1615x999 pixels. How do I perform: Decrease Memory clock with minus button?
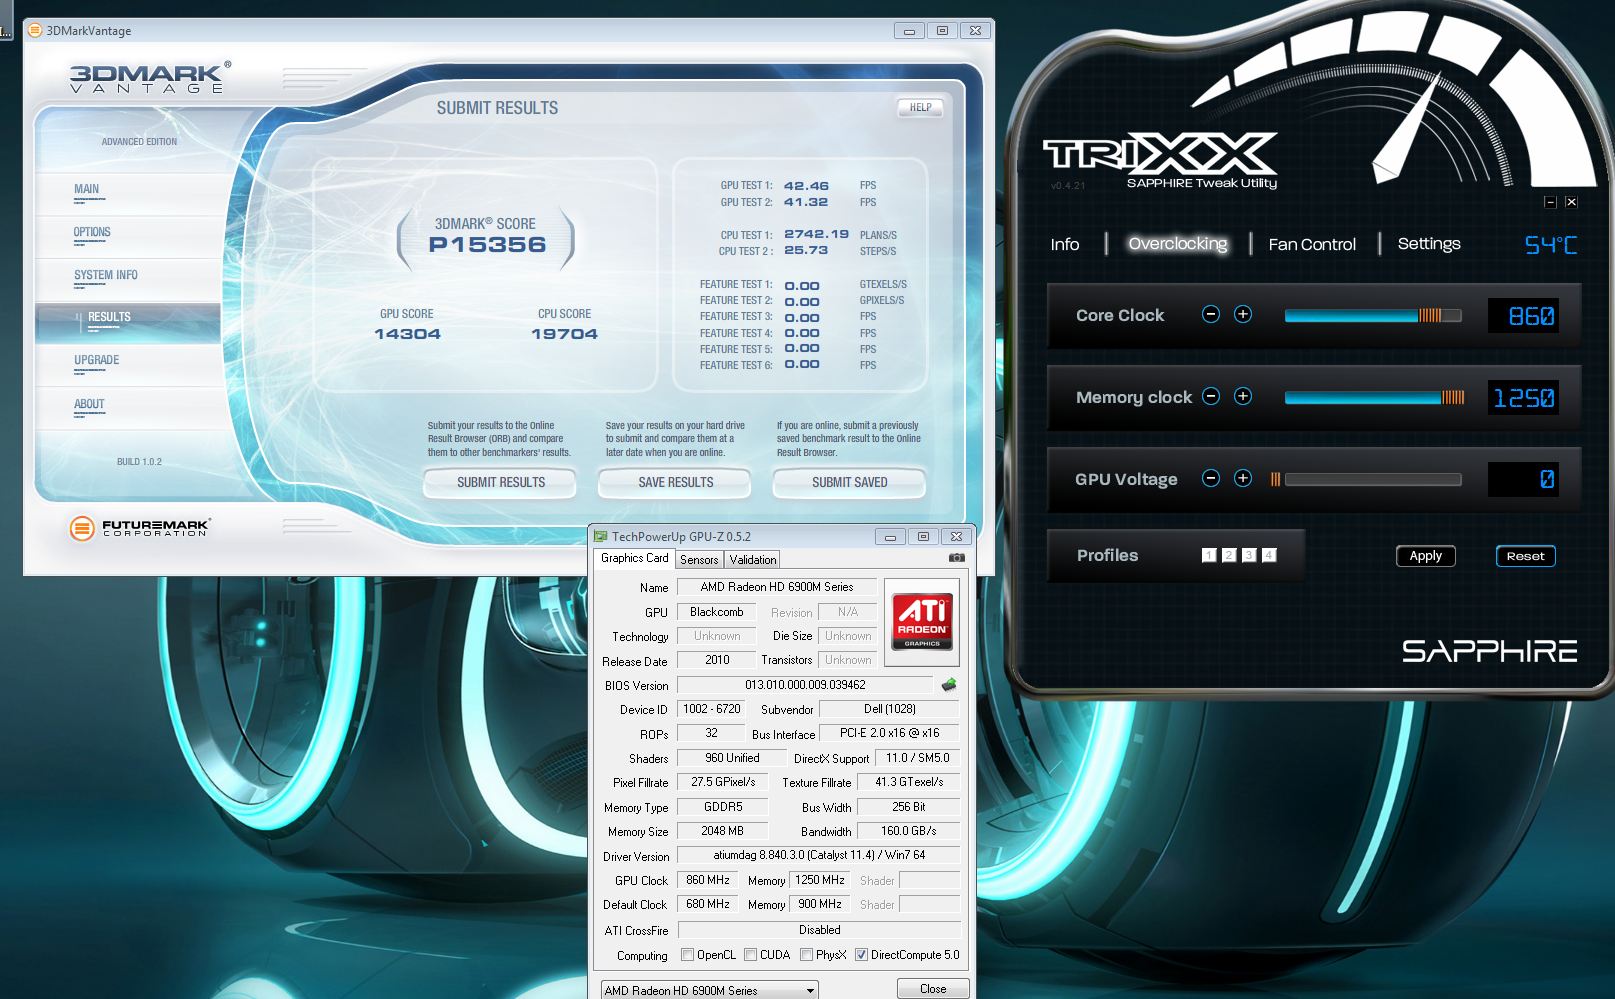1211,396
